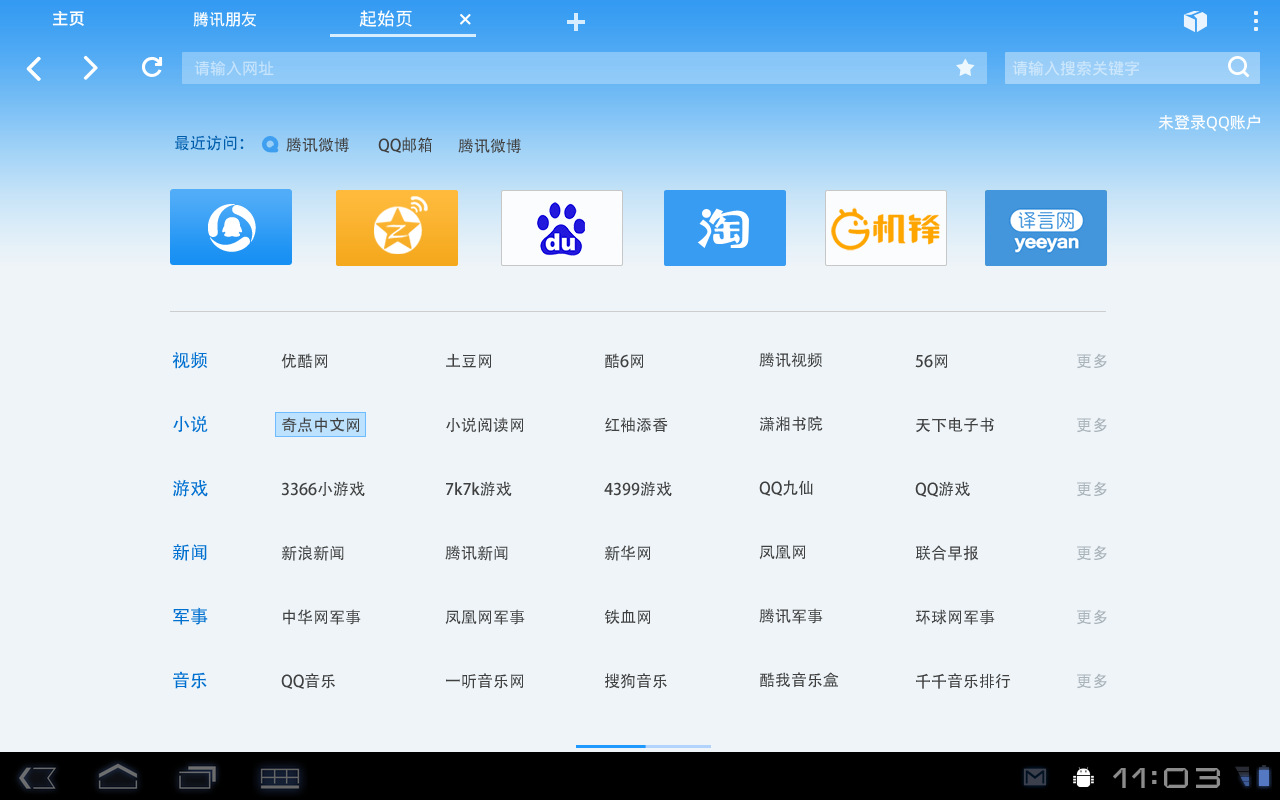
Task: Open the 联合早报 link
Action: point(947,553)
